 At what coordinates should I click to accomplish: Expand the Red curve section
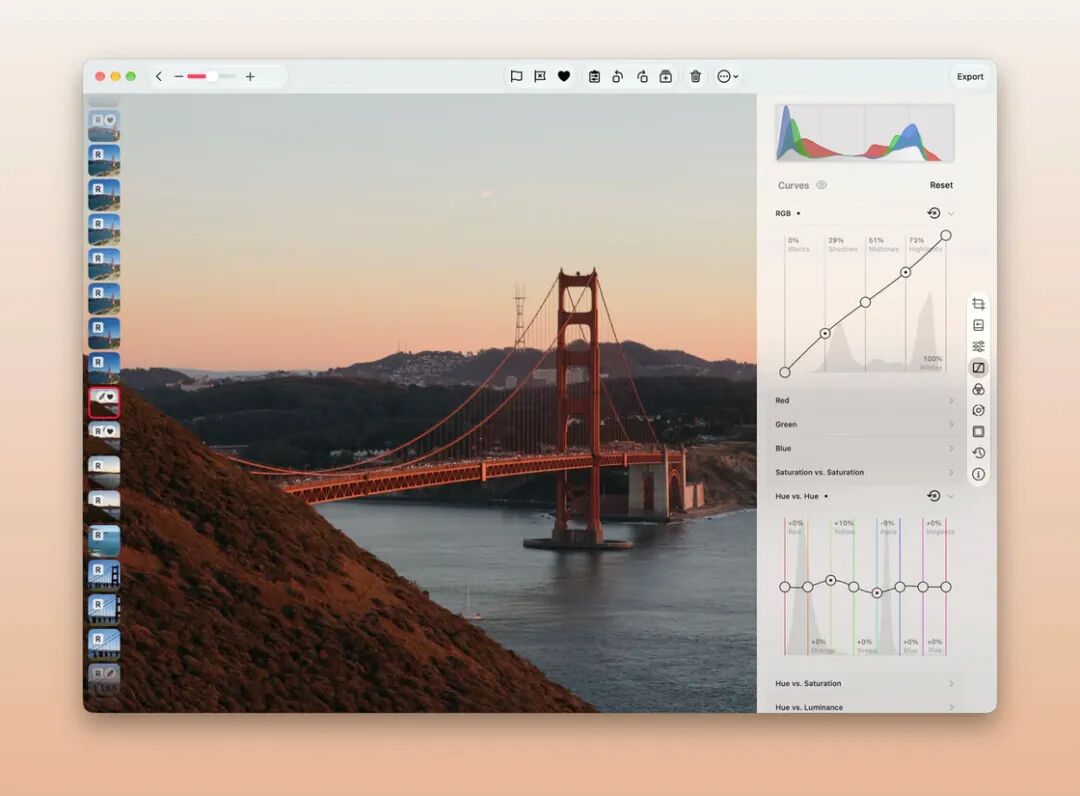864,401
